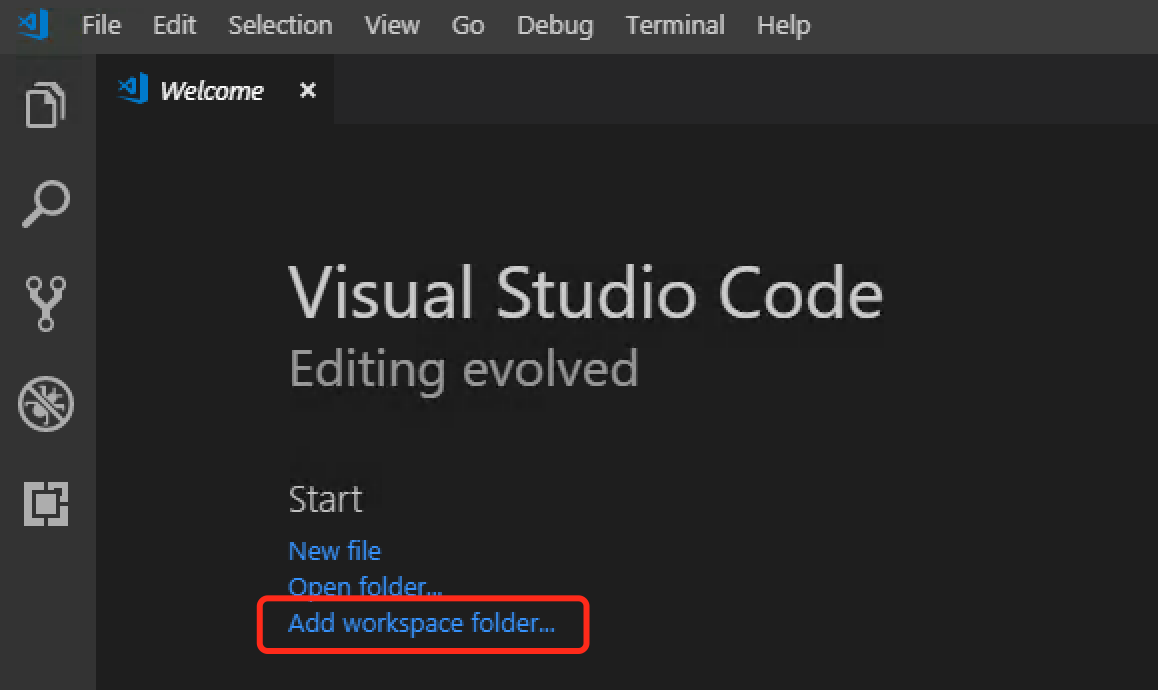1158x690 pixels.
Task: Click the VS Code logo in title bar
Action: [33, 24]
